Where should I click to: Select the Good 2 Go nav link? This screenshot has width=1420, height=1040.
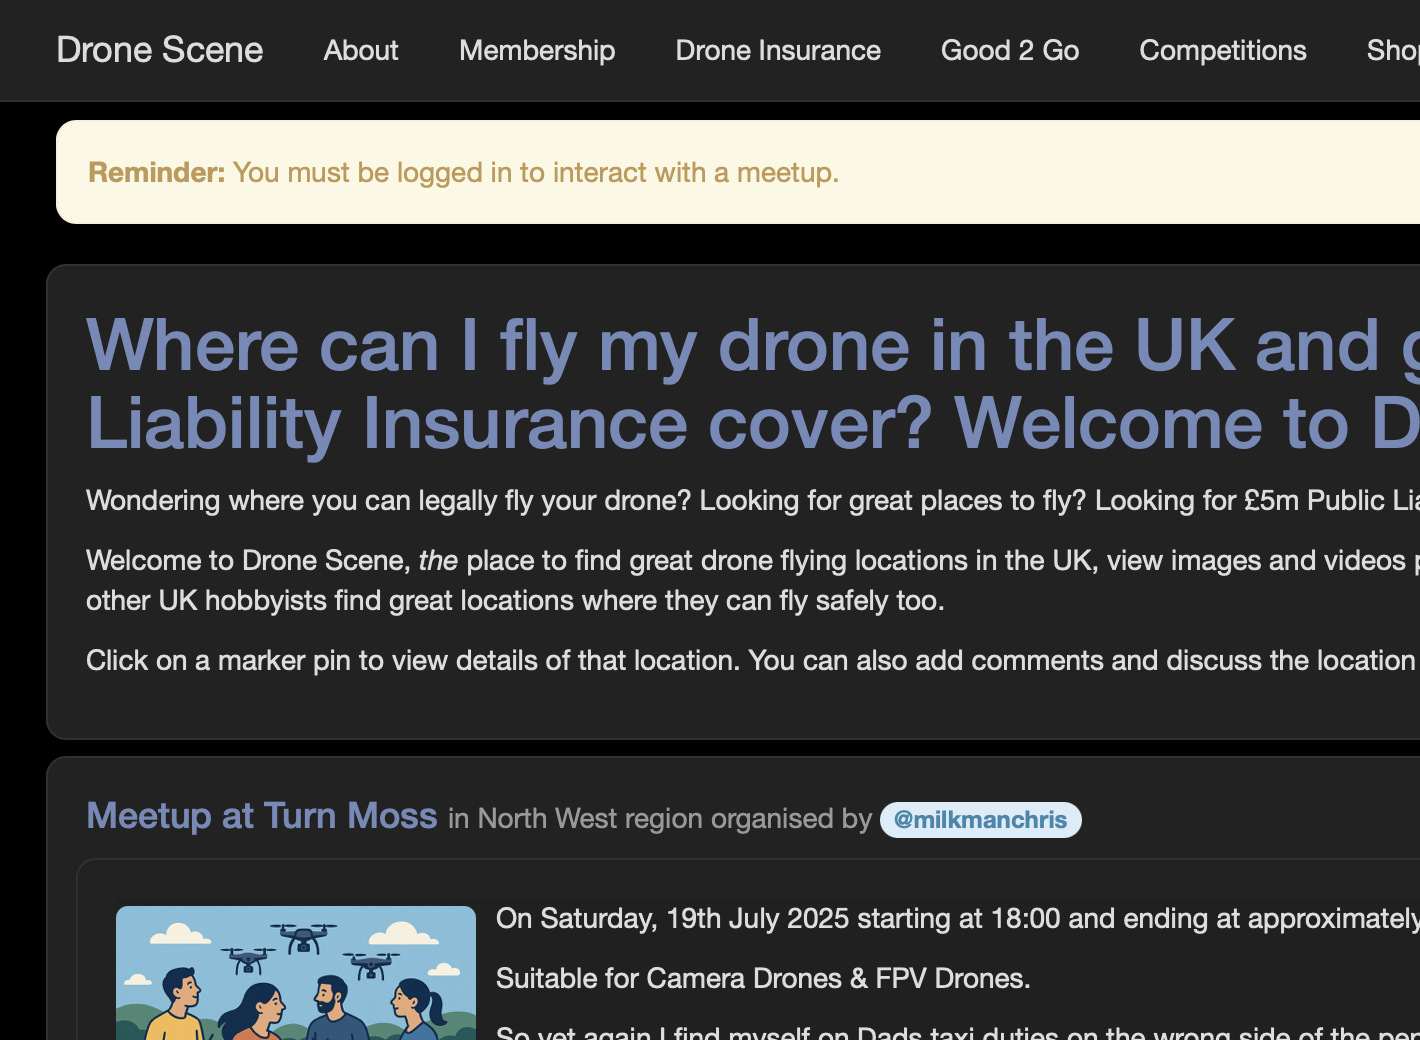click(1010, 50)
